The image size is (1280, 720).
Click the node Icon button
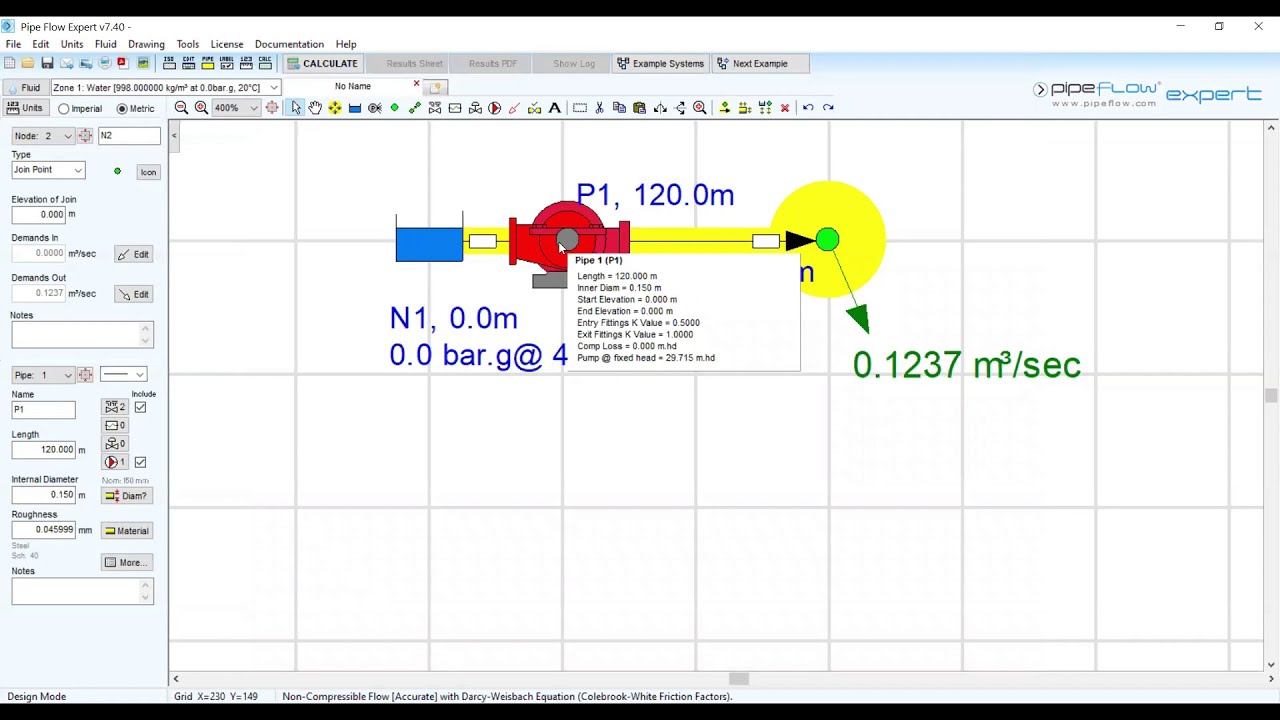click(148, 172)
